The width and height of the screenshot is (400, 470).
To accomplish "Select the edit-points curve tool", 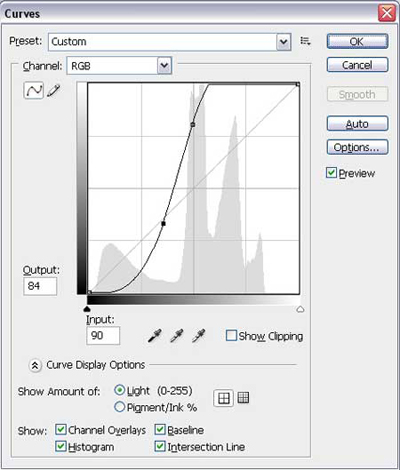I will coord(34,90).
